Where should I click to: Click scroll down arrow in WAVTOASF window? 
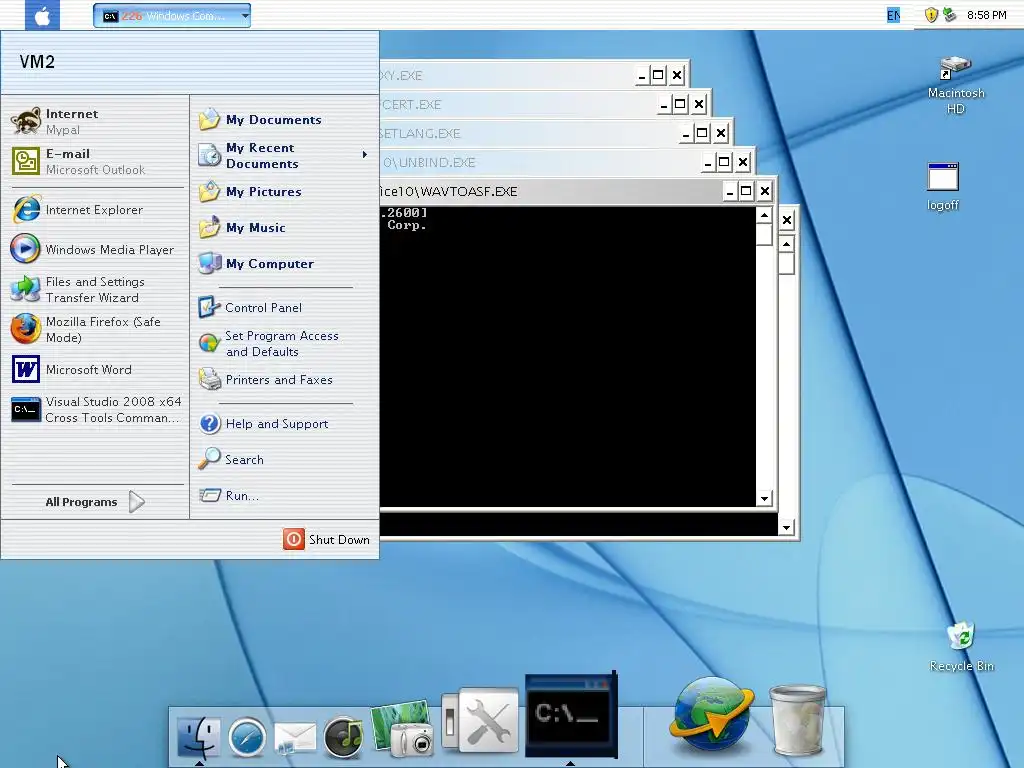pos(764,498)
